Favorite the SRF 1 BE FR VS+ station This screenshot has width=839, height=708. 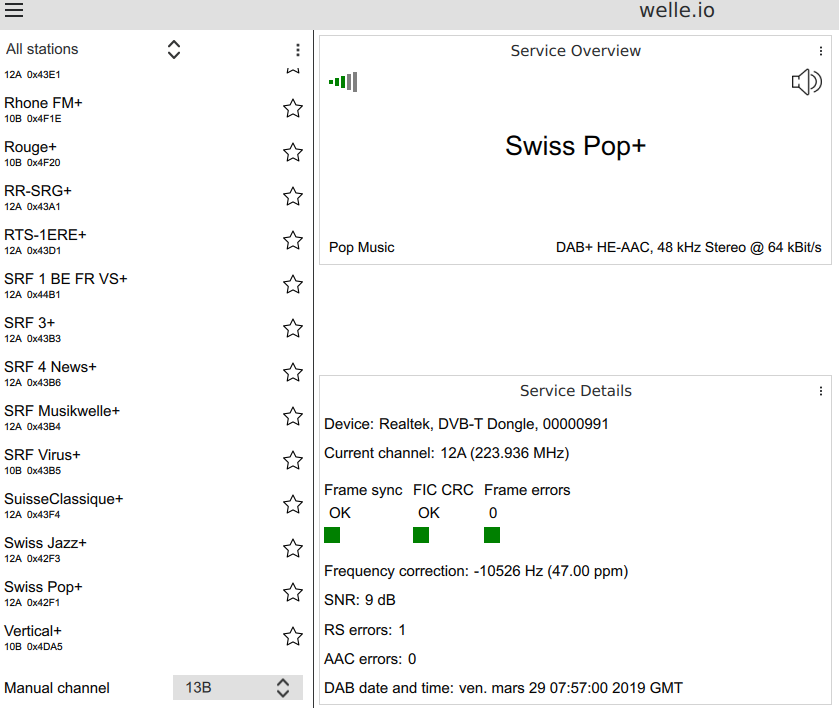pyautogui.click(x=293, y=284)
